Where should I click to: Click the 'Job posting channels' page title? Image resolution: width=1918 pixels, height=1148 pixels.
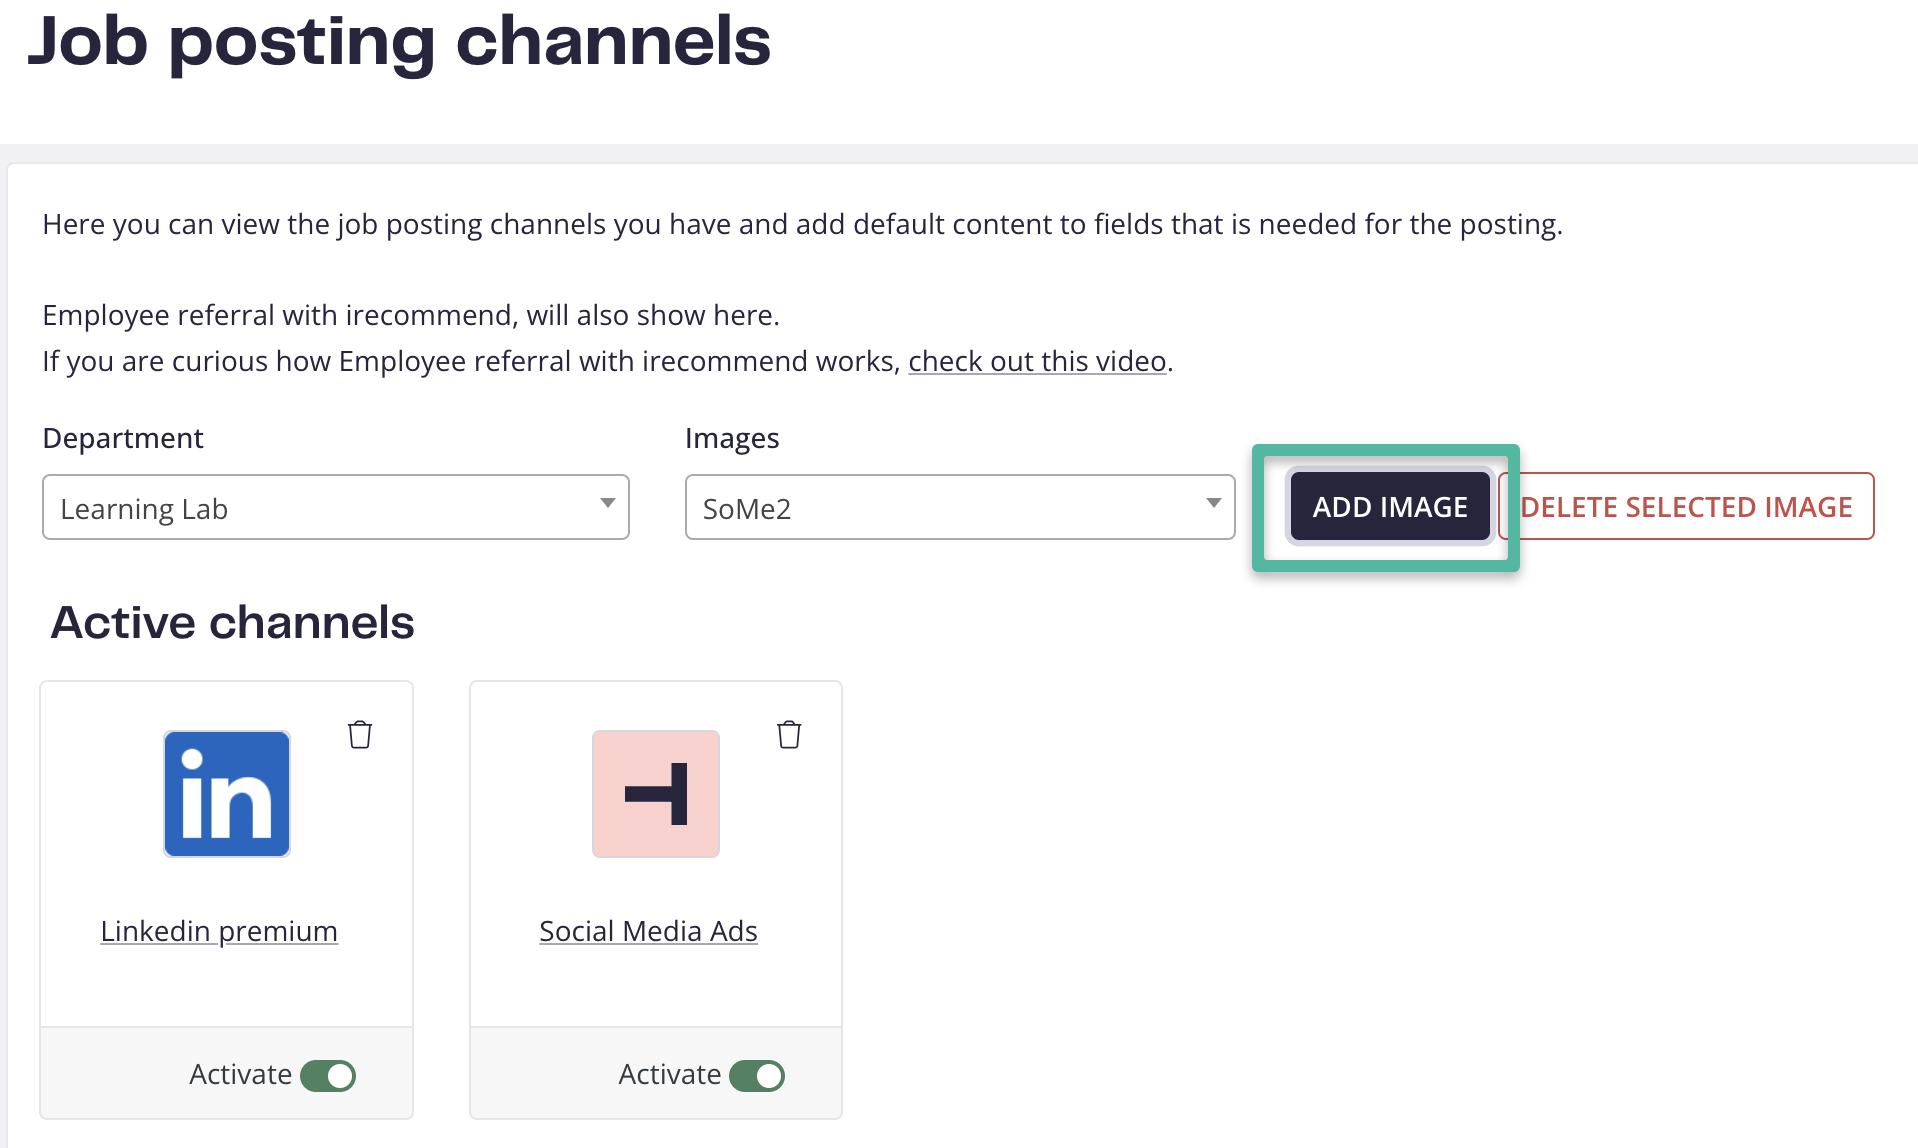pyautogui.click(x=399, y=42)
